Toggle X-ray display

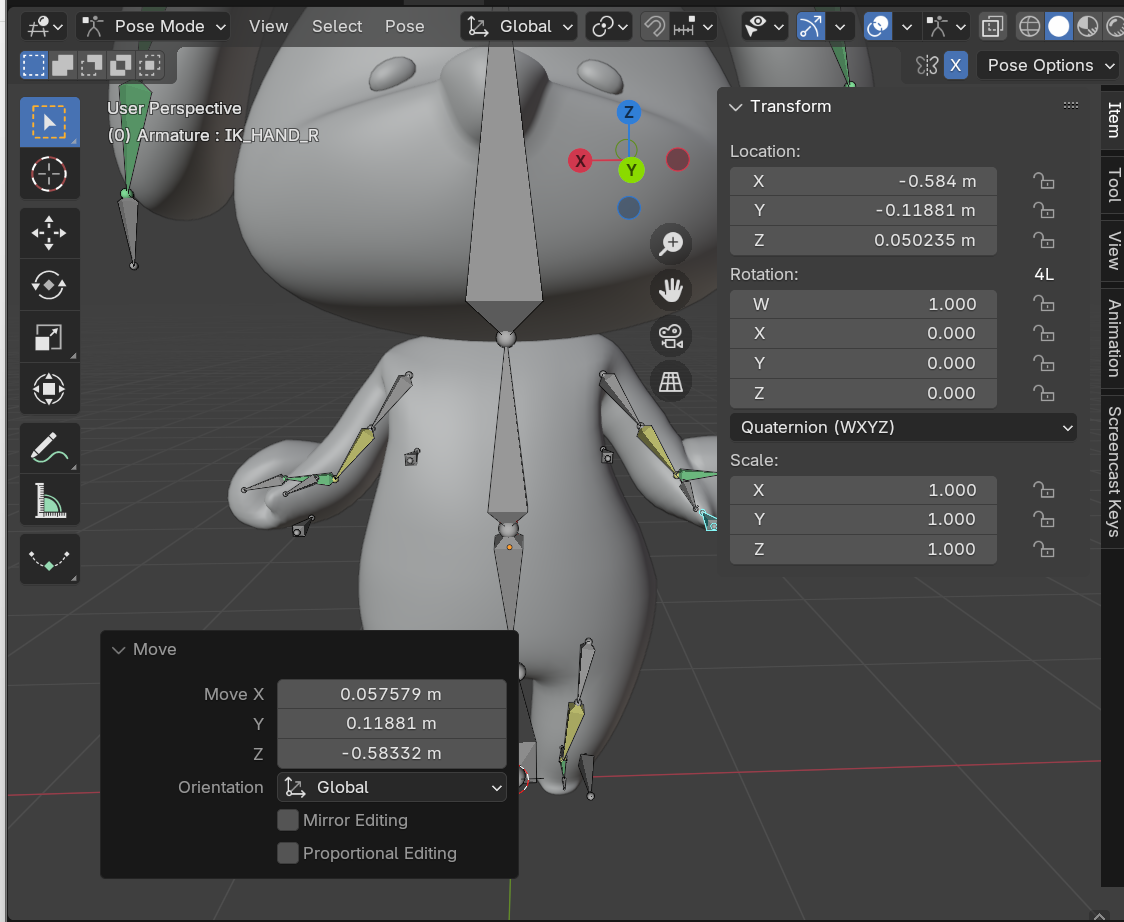pos(992,27)
